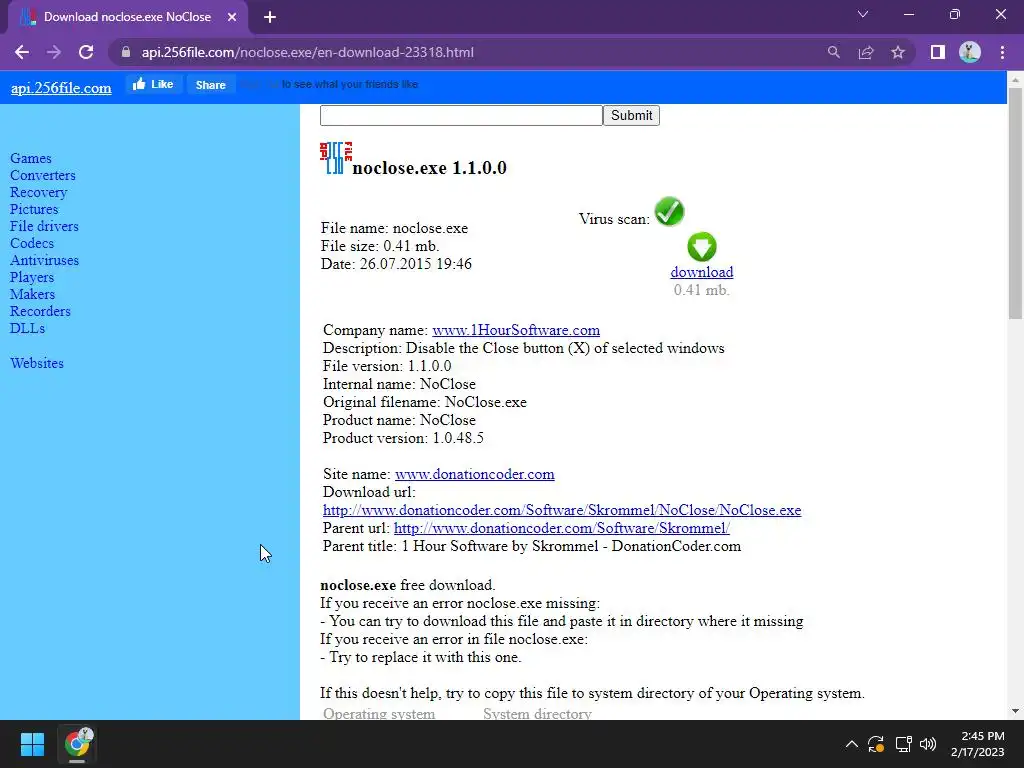Open the volume speaker icon

click(927, 744)
